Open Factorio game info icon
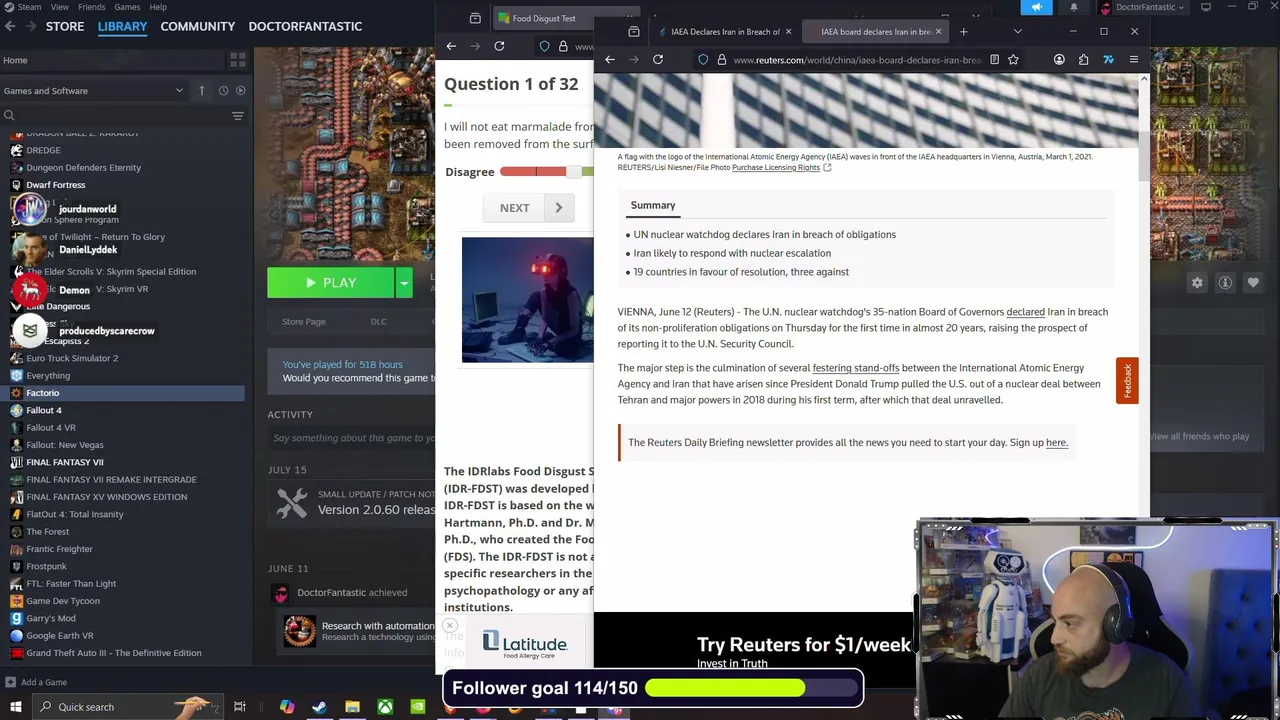The width and height of the screenshot is (1280, 720). pos(1225,283)
